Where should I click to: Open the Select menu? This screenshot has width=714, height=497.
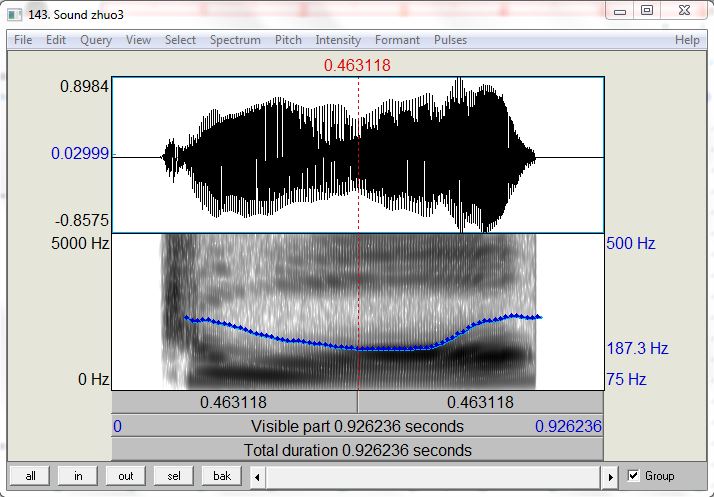[180, 40]
